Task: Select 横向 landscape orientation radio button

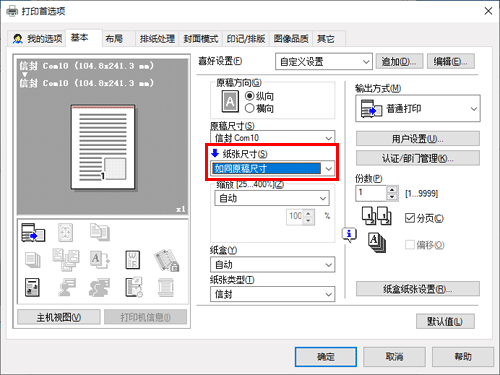Action: click(x=250, y=108)
